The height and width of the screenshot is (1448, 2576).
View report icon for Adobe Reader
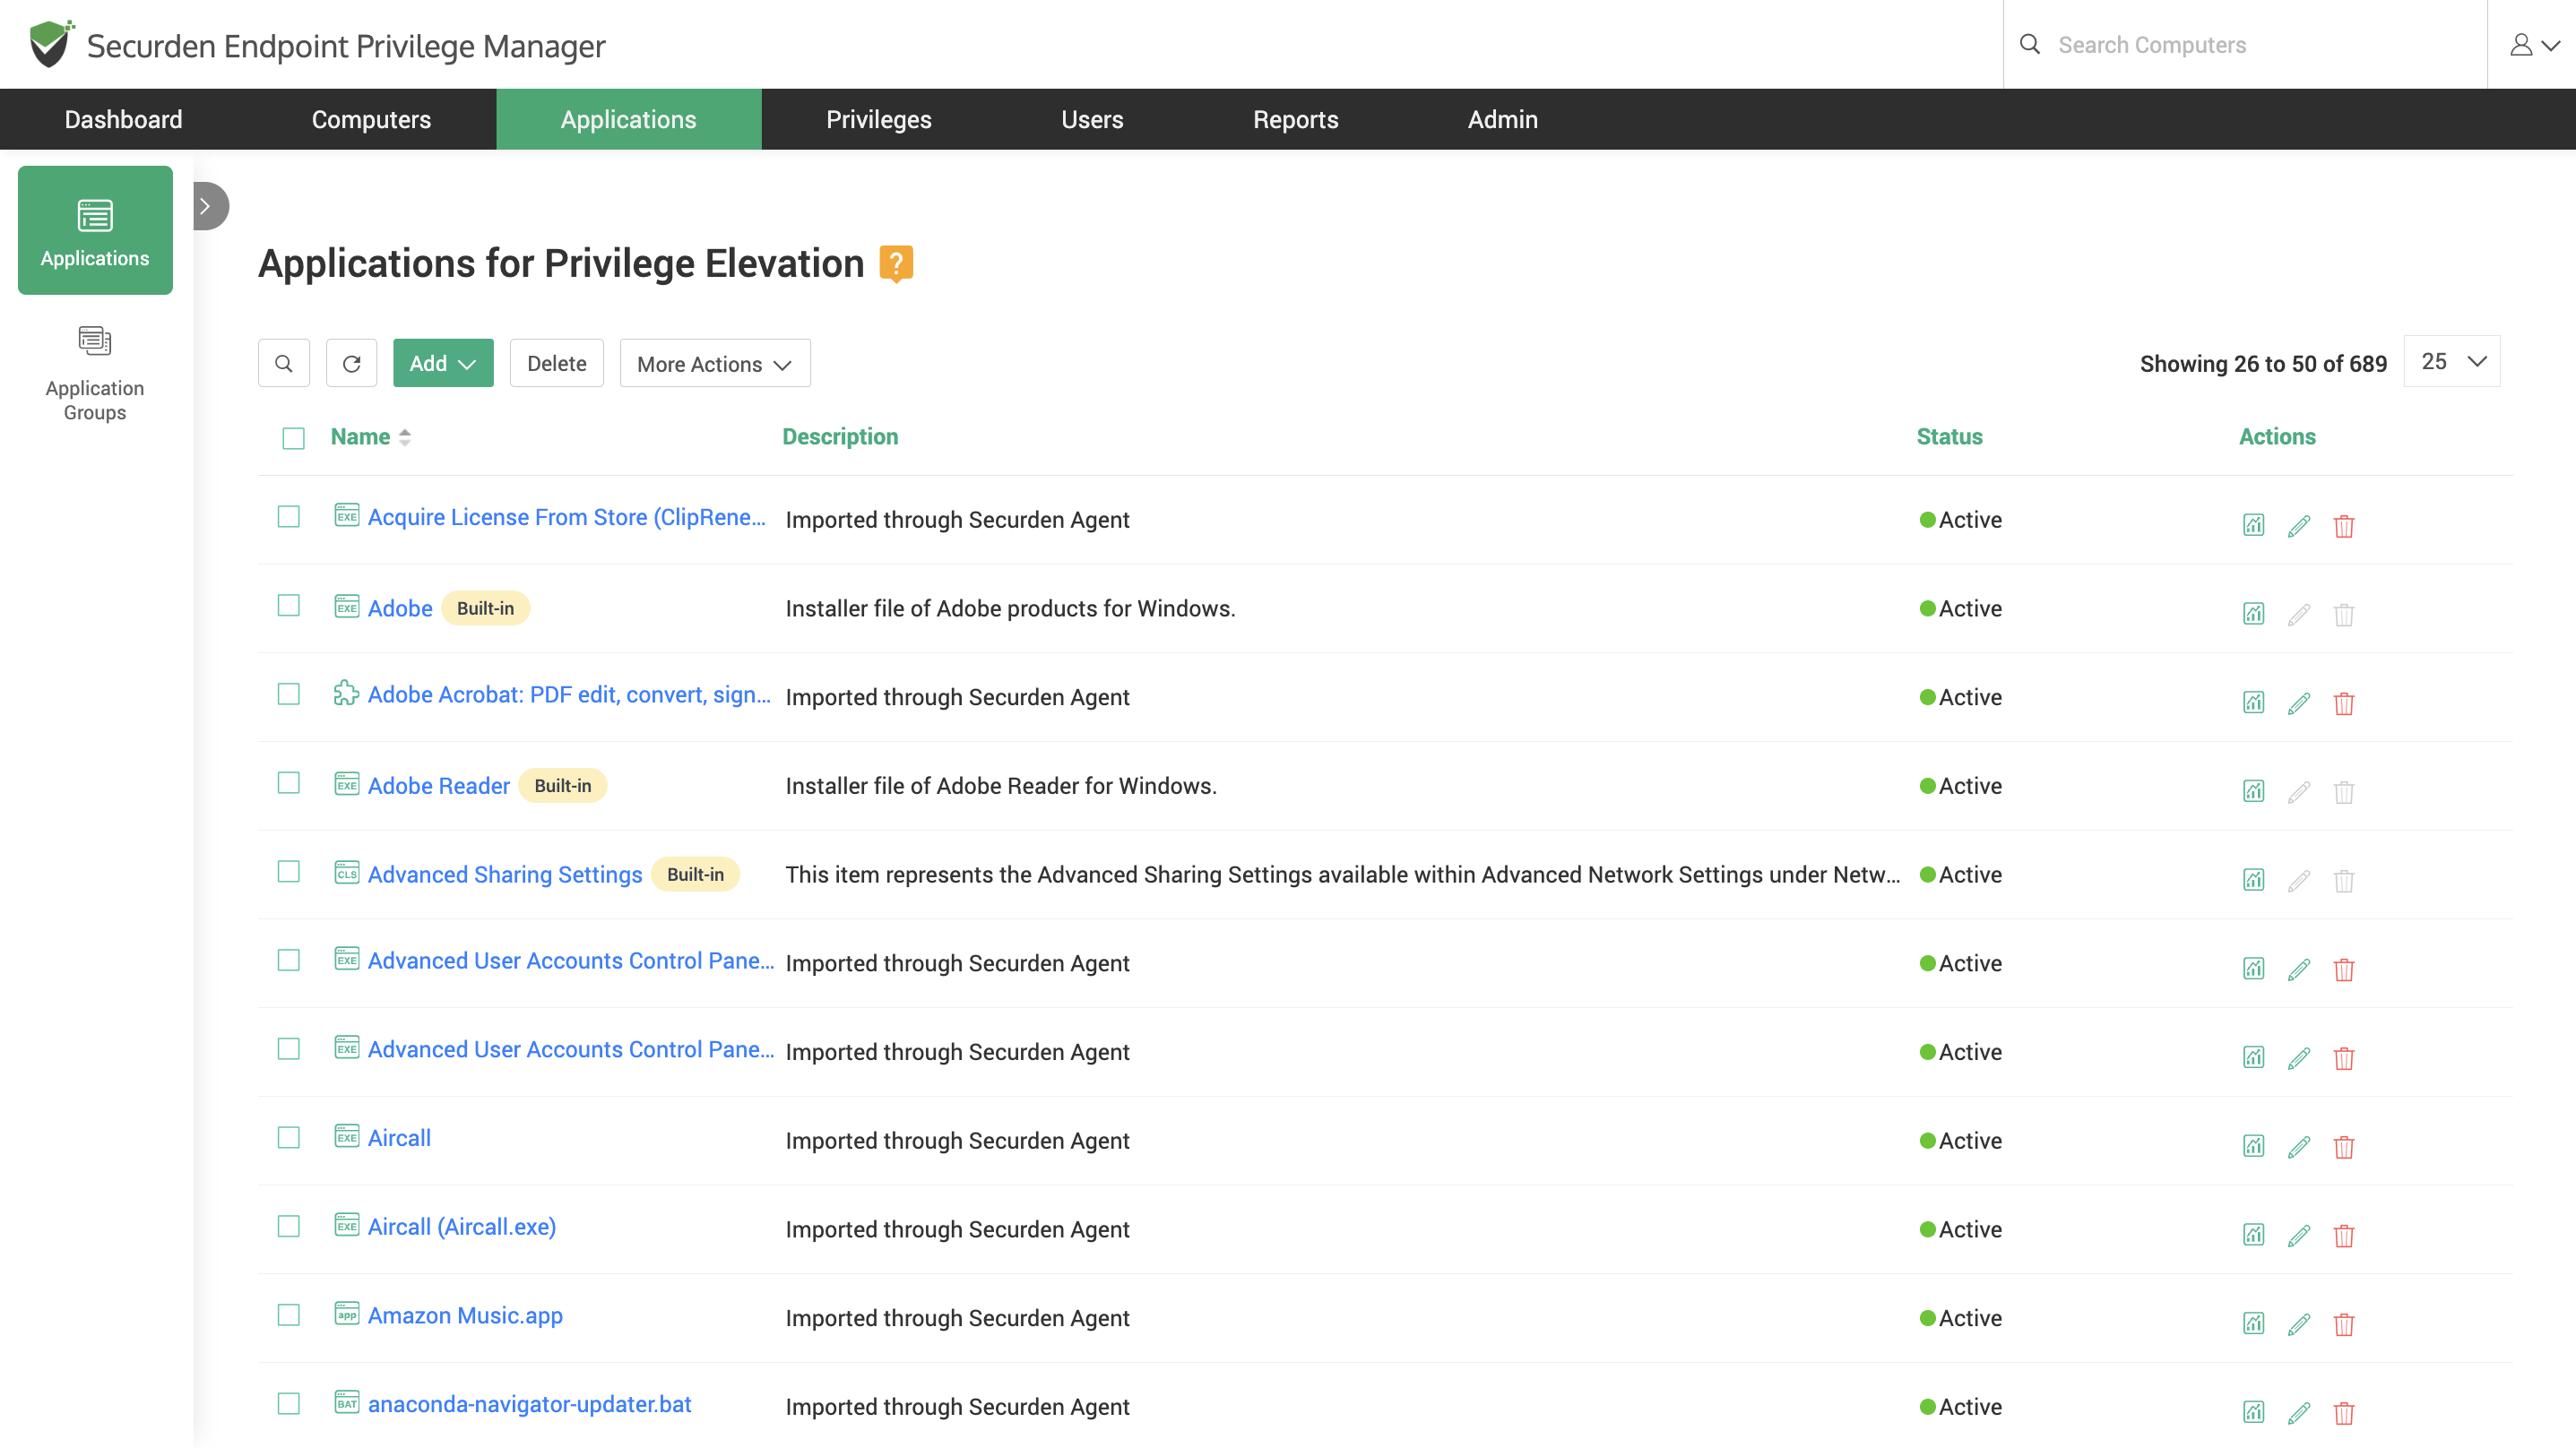pyautogui.click(x=2253, y=792)
